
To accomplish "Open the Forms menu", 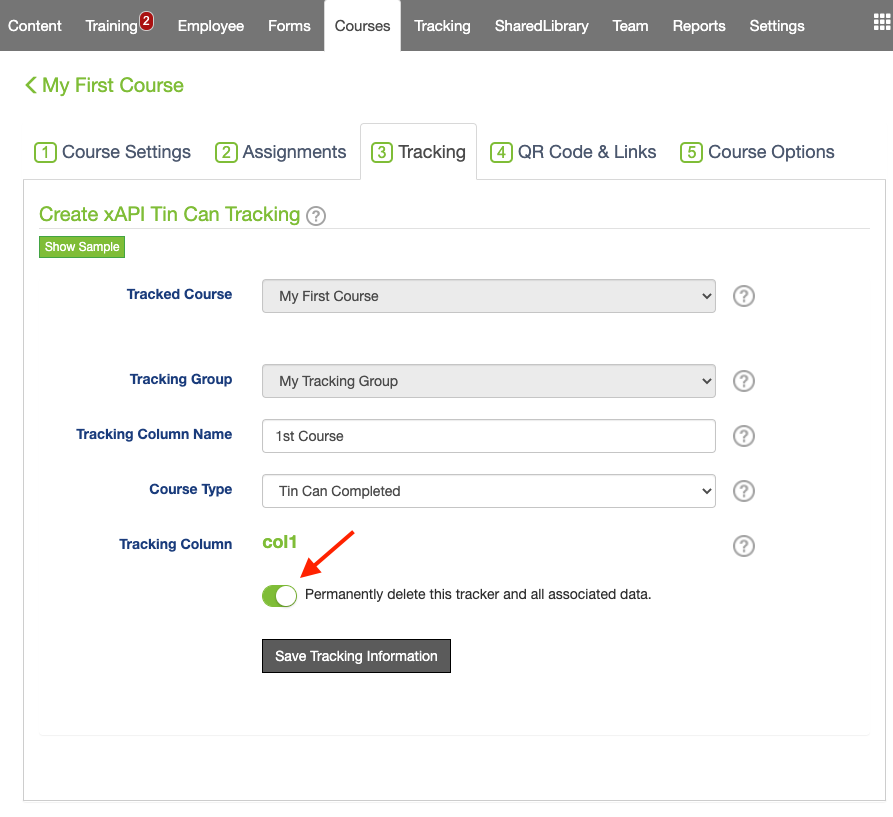I will click(x=289, y=26).
